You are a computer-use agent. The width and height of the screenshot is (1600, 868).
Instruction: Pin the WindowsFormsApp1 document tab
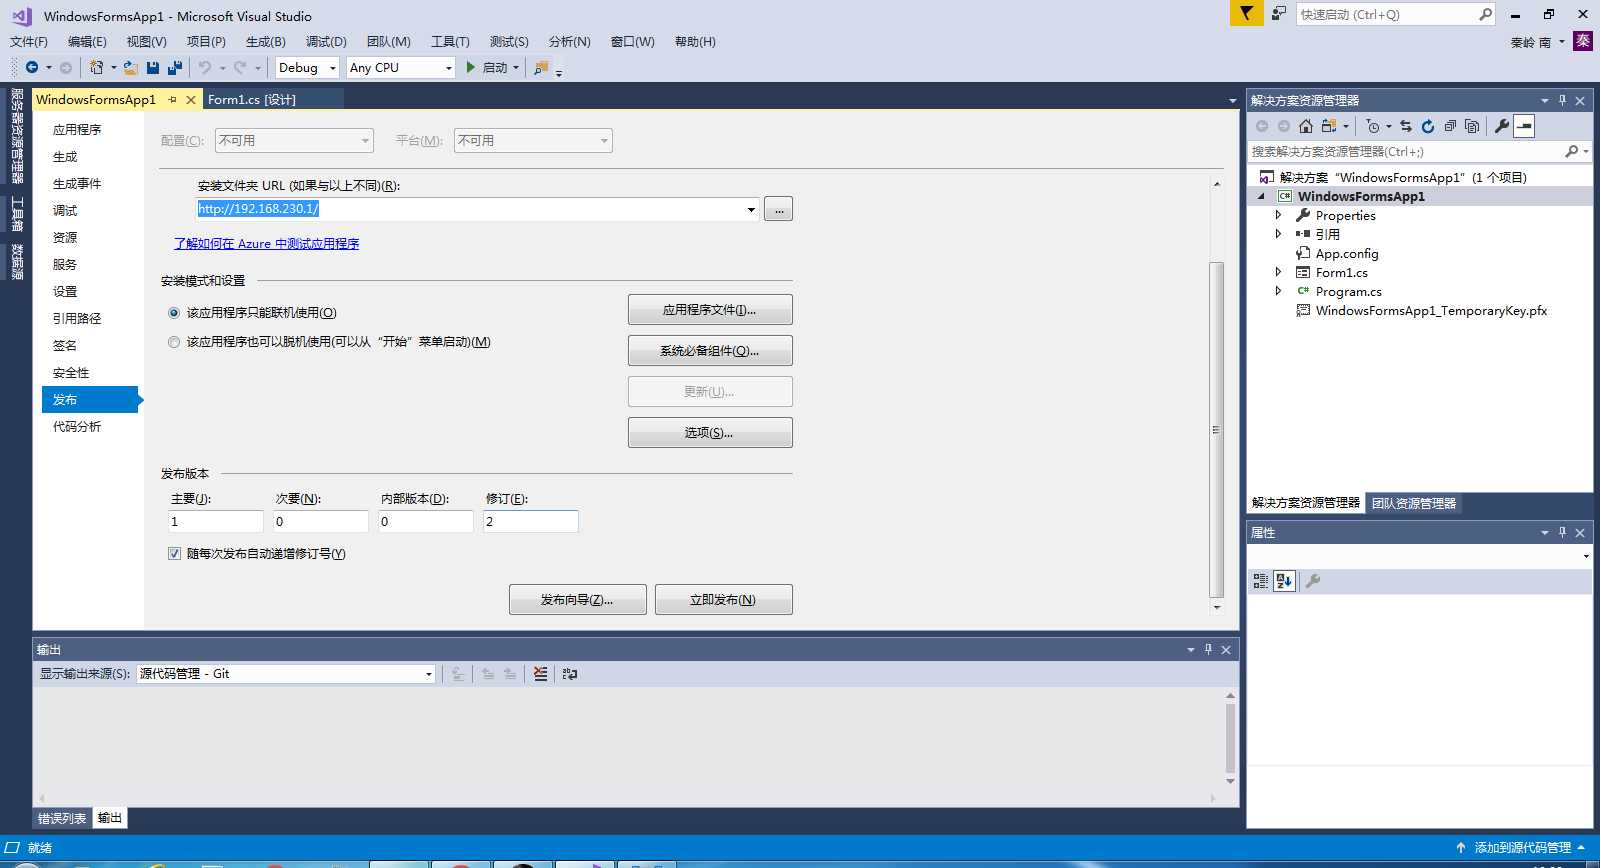(x=172, y=100)
